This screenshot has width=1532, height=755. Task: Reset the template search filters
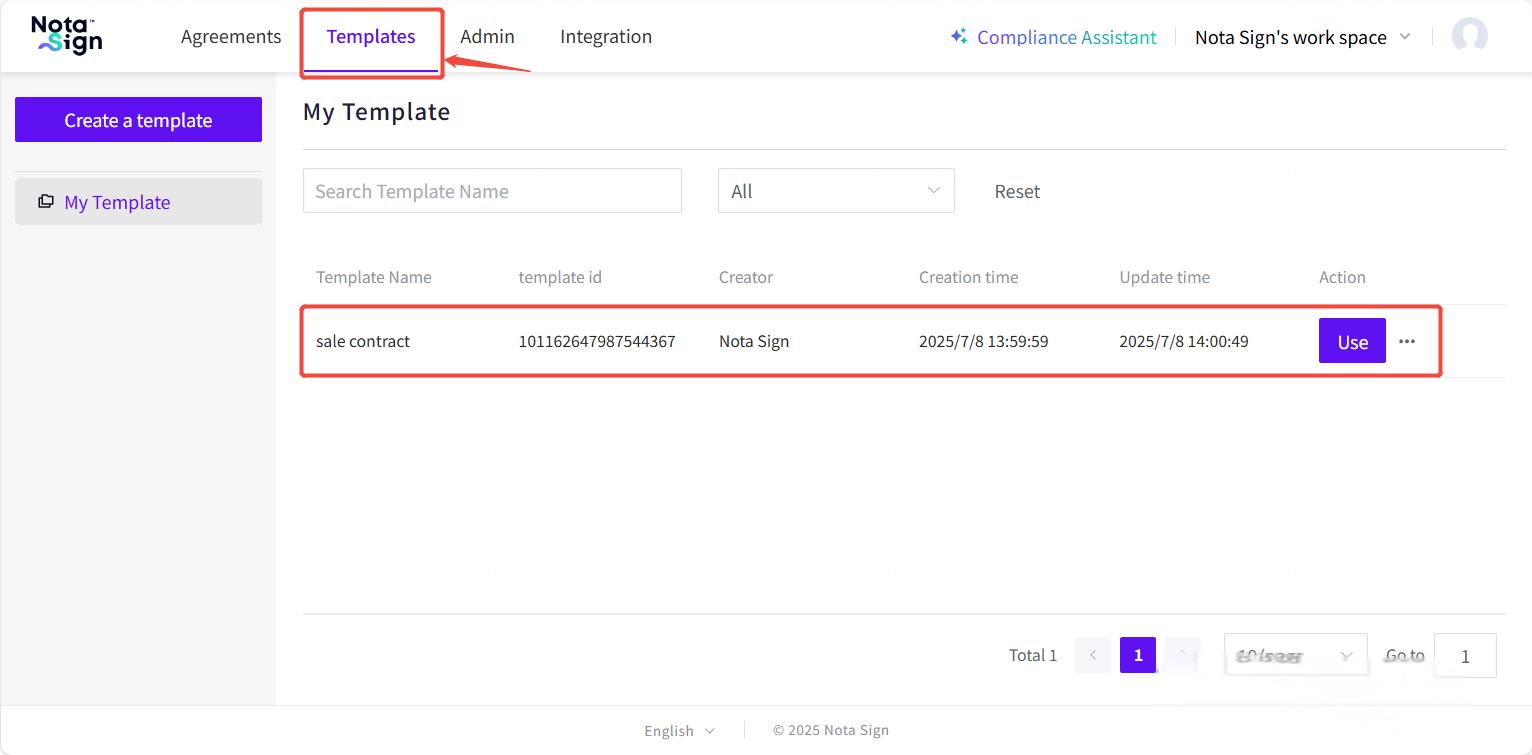pos(1017,191)
